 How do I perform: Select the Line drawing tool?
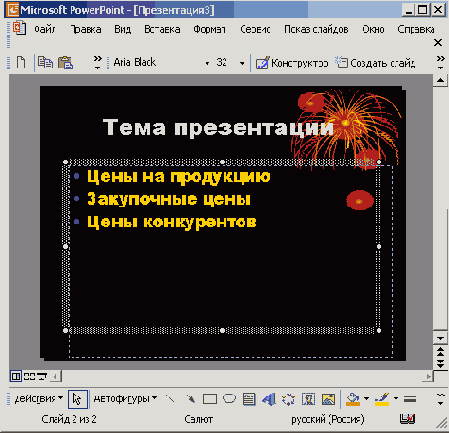[170, 399]
